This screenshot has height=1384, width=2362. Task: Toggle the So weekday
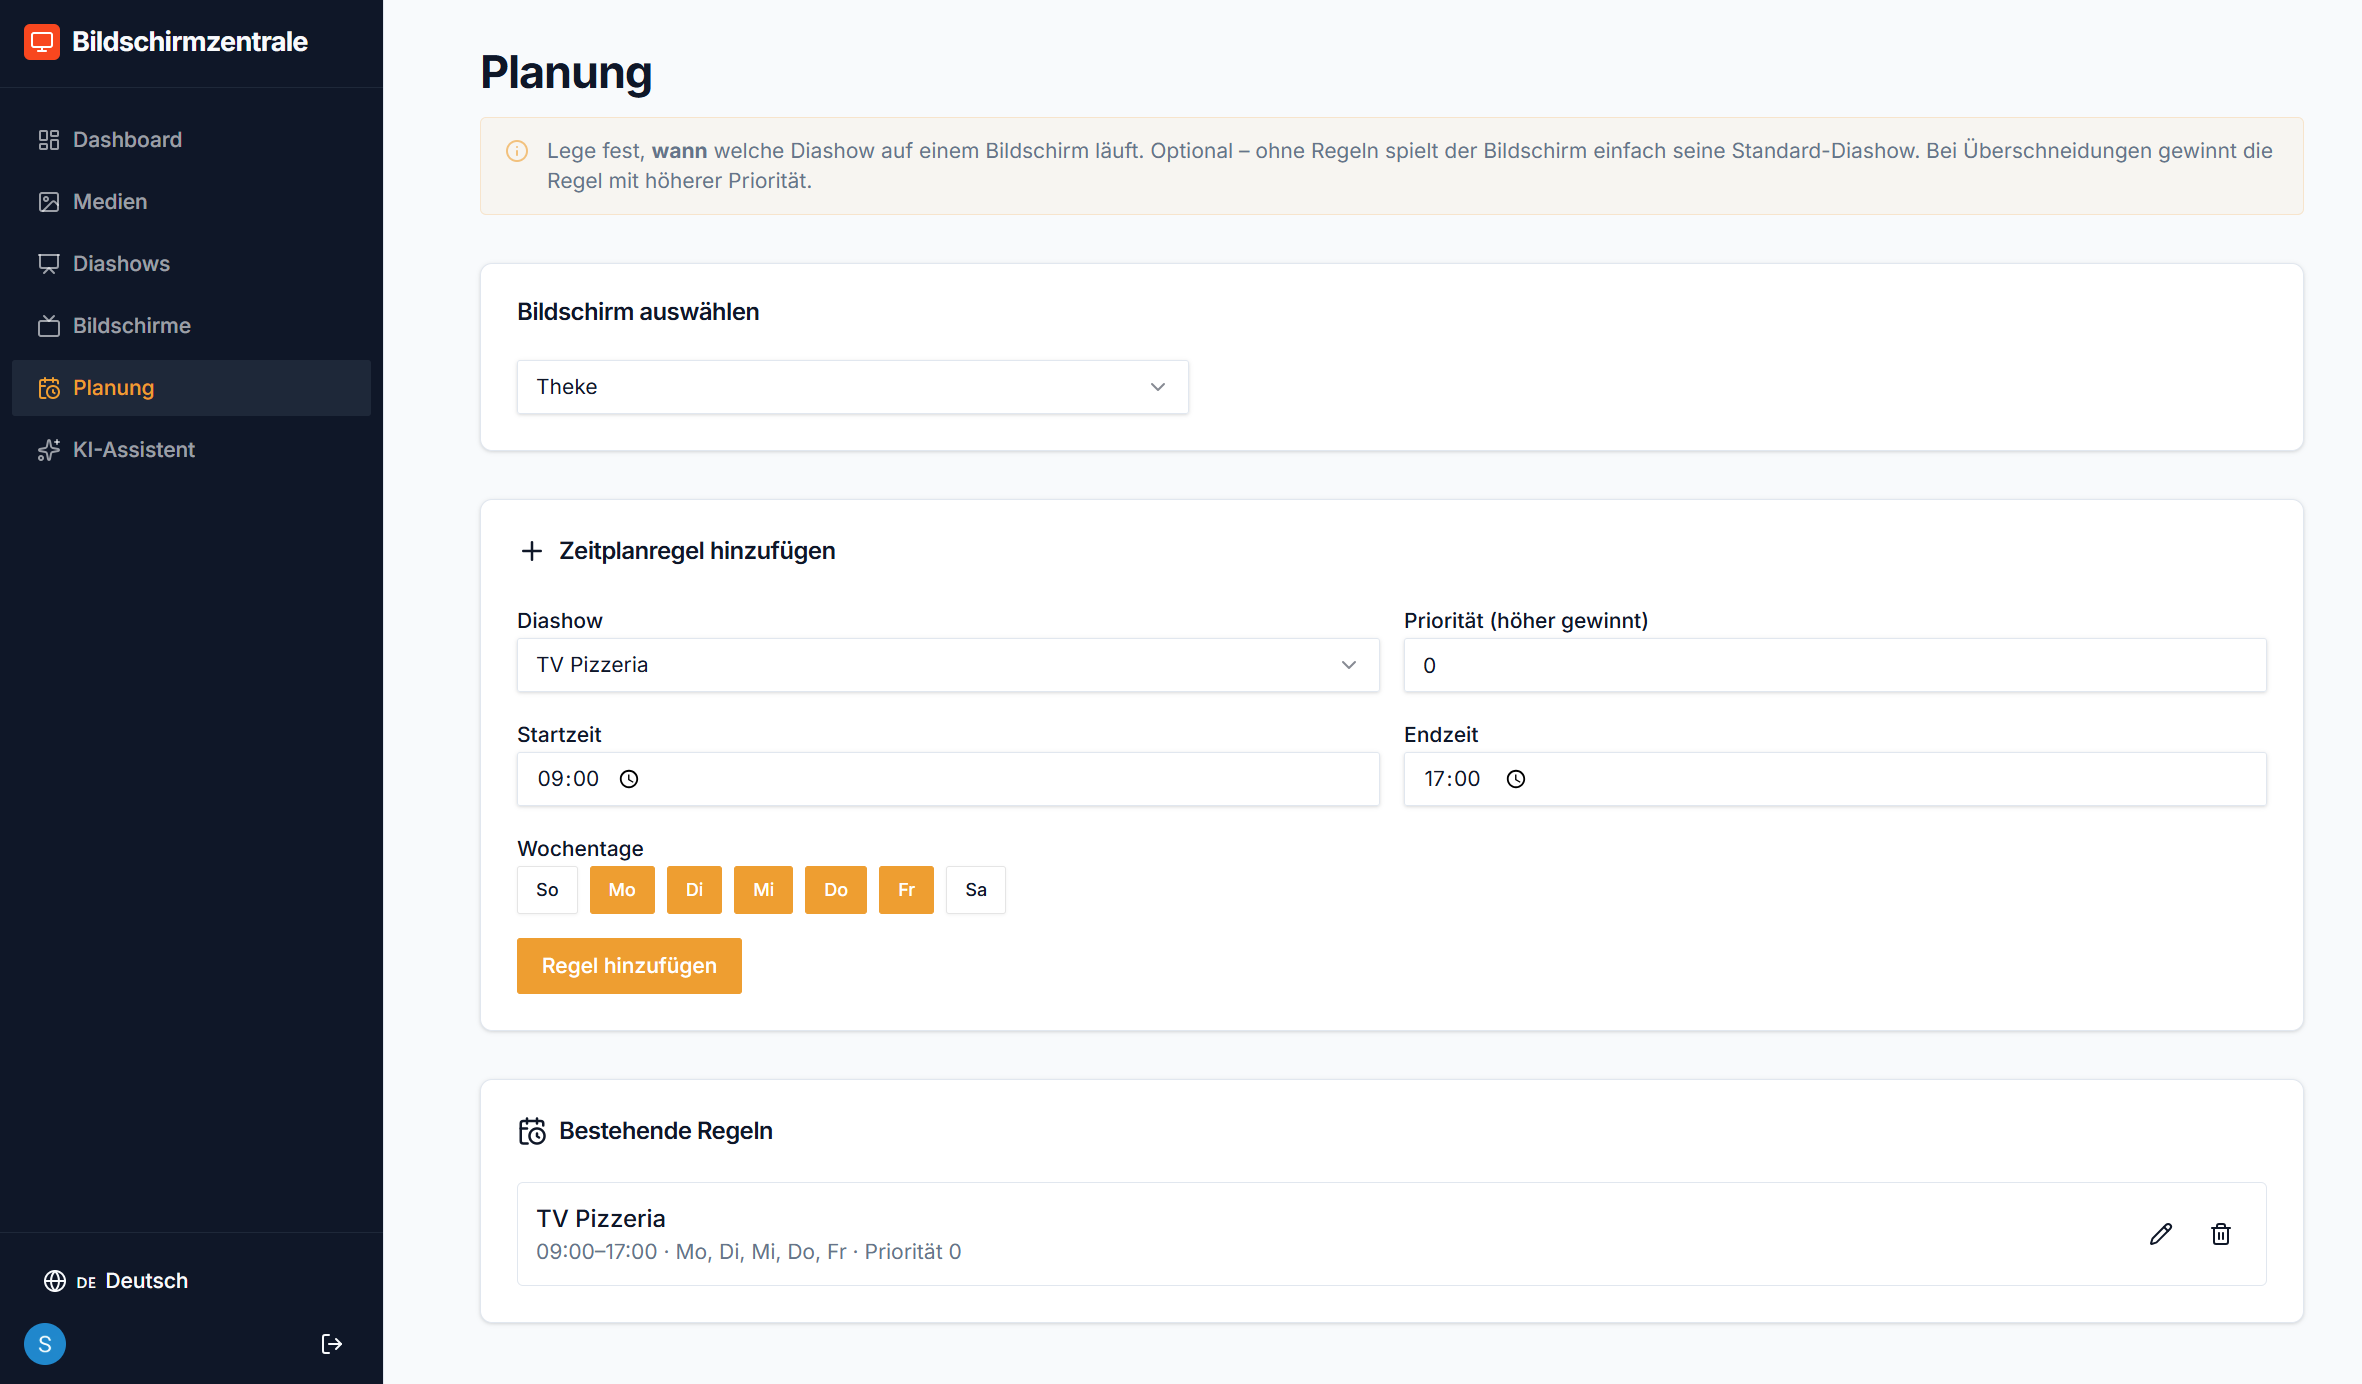547,890
